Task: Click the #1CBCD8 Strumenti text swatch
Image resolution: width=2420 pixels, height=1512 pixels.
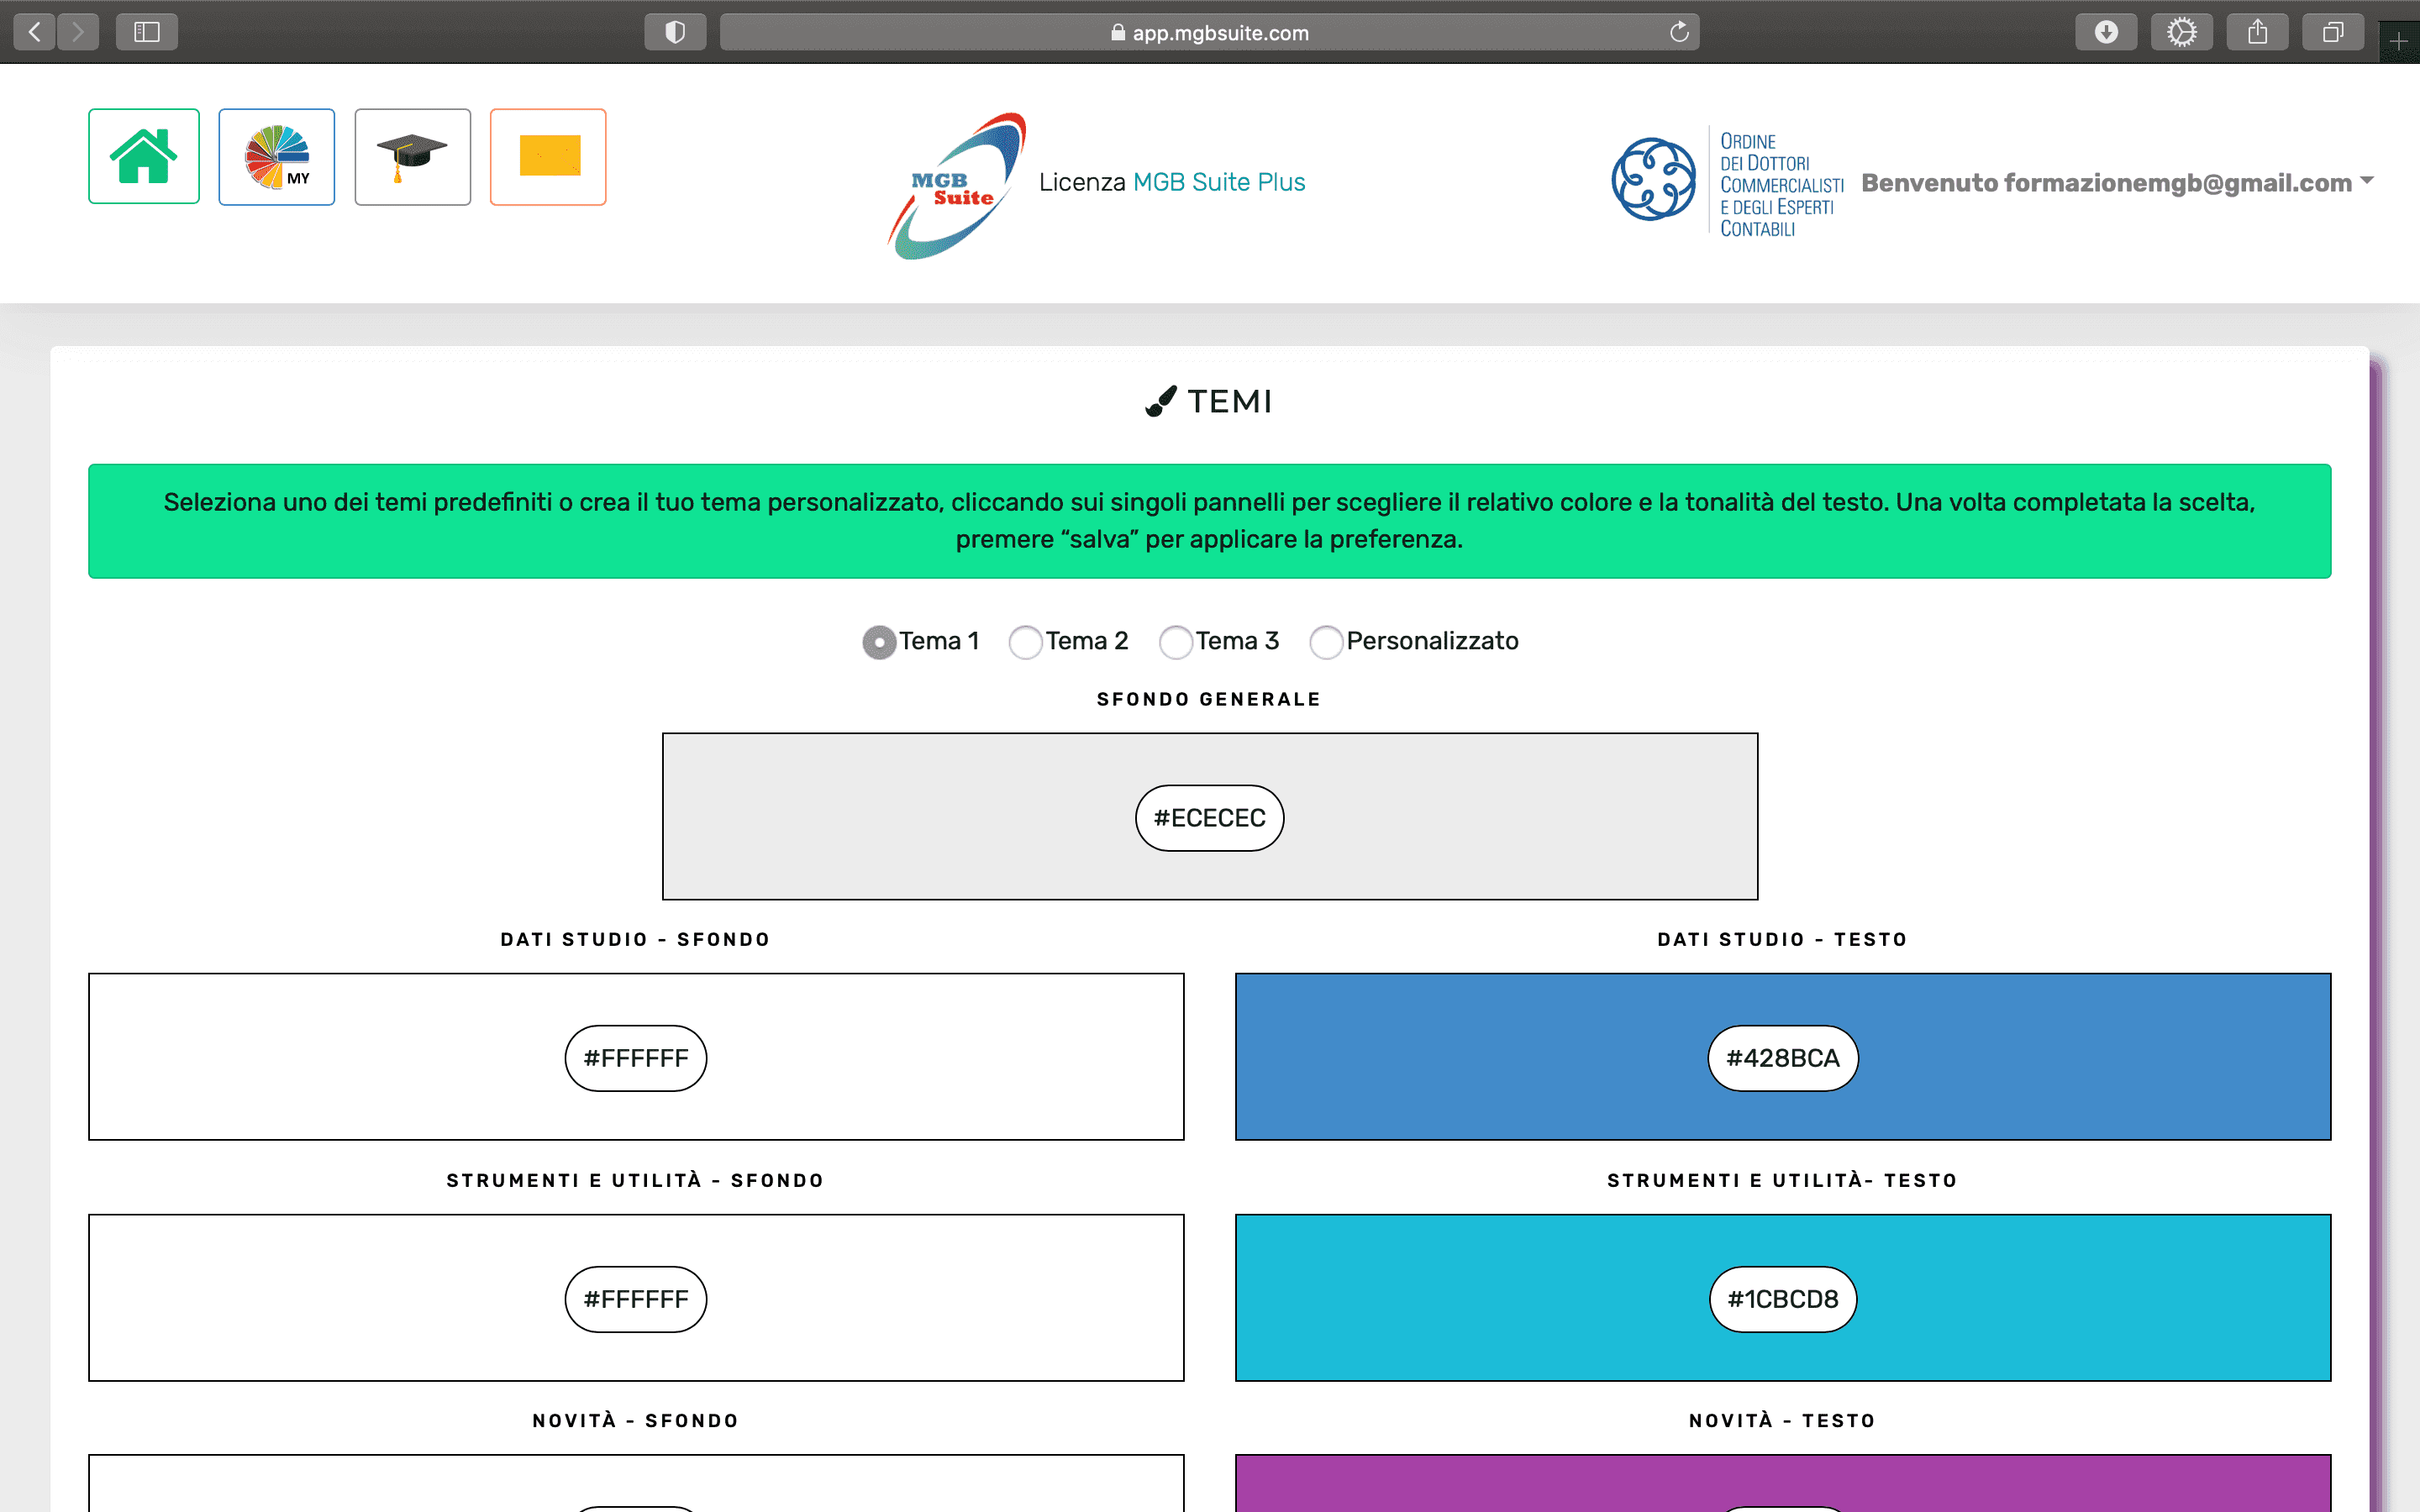Action: point(1782,1299)
